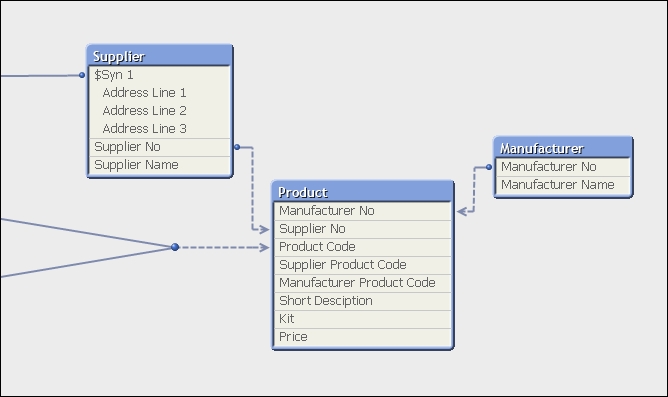668x397 pixels.
Task: Select the Product table header
Action: click(x=363, y=192)
